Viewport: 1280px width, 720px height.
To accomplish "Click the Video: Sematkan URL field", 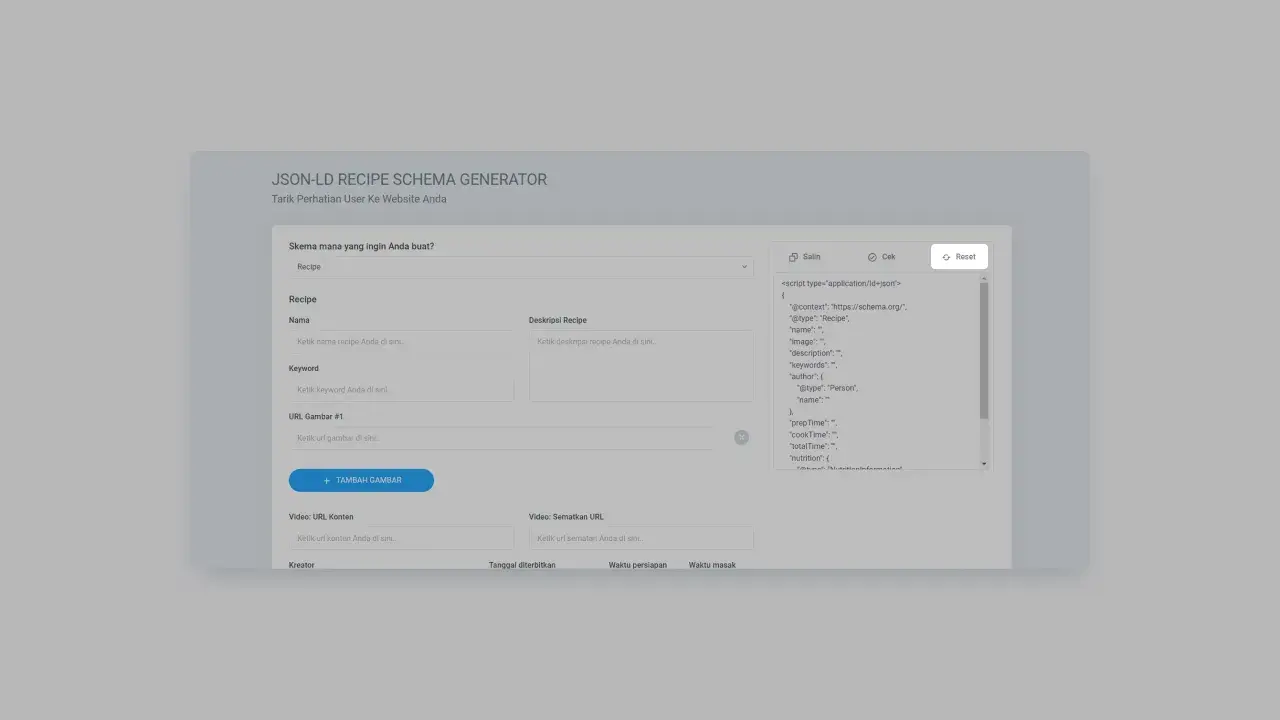I will coord(640,538).
